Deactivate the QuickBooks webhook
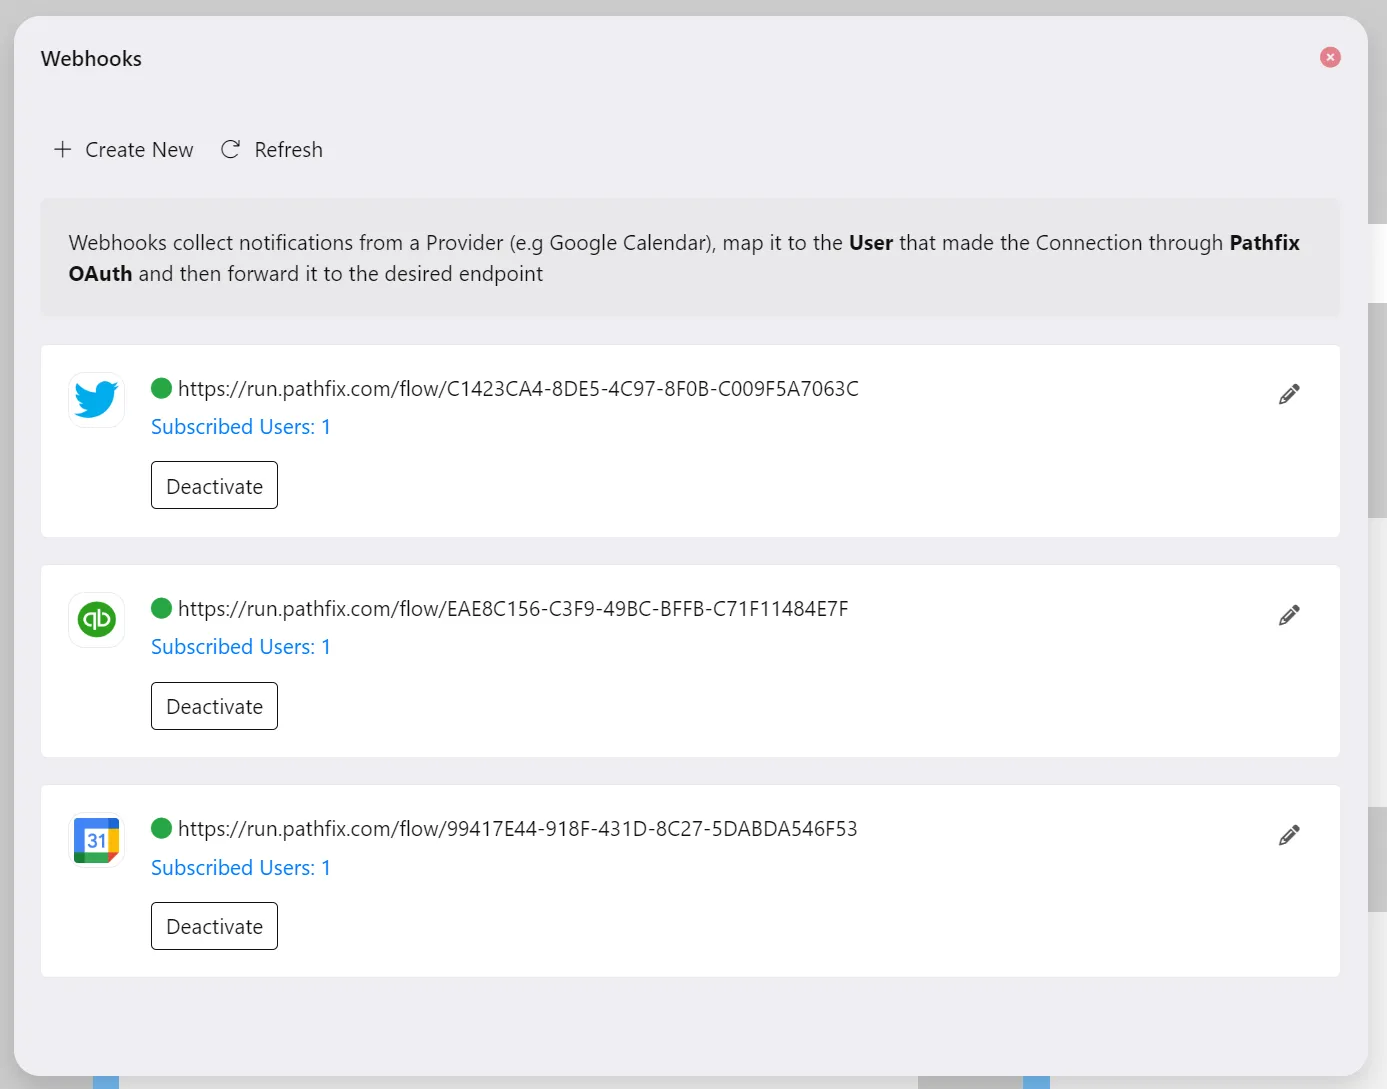This screenshot has height=1089, width=1387. [214, 706]
